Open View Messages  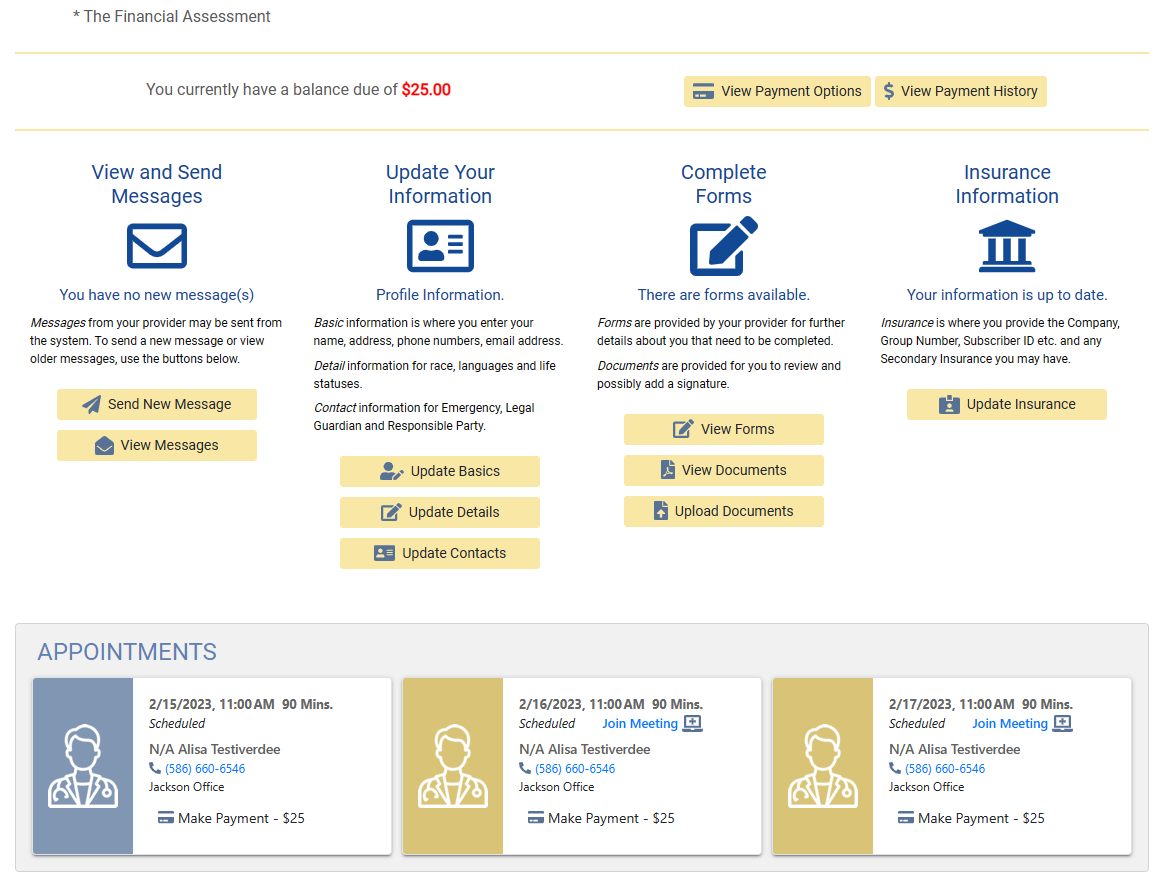tap(156, 445)
